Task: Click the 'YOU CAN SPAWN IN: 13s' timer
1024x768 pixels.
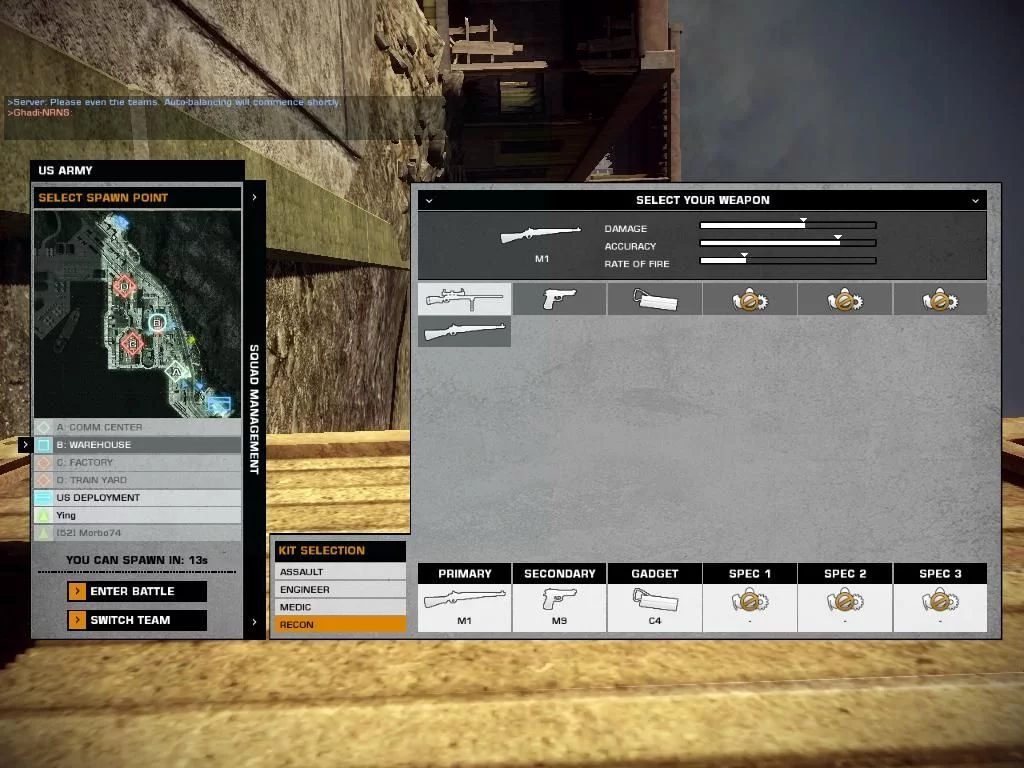Action: tap(136, 560)
